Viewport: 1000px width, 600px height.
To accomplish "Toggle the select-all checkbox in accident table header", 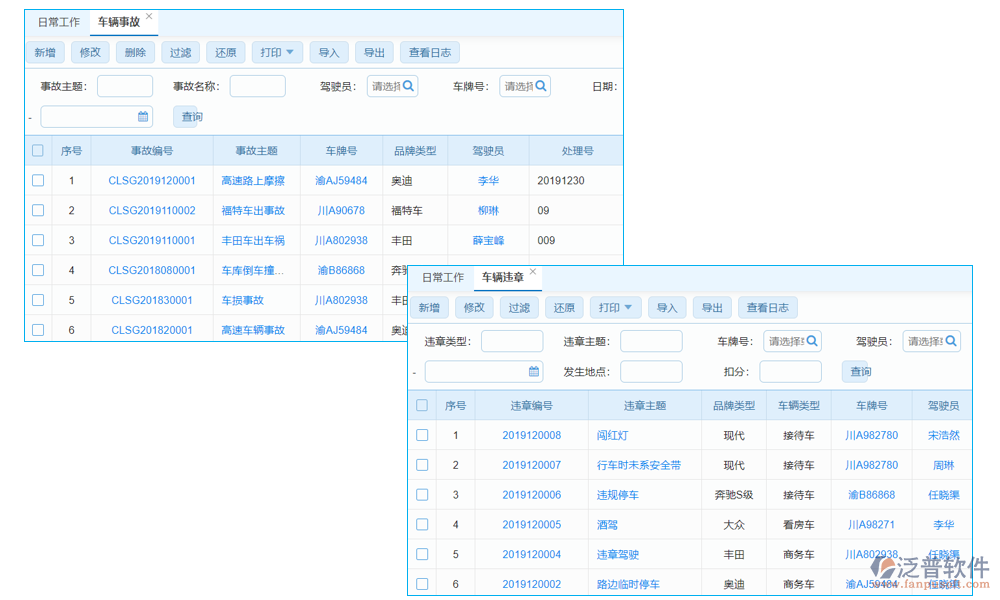I will click(x=37, y=150).
